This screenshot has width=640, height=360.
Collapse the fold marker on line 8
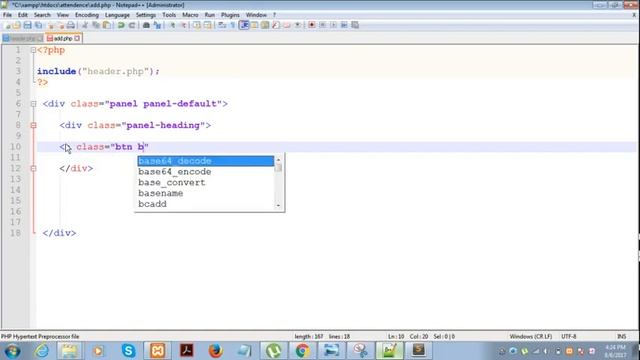coord(33,125)
